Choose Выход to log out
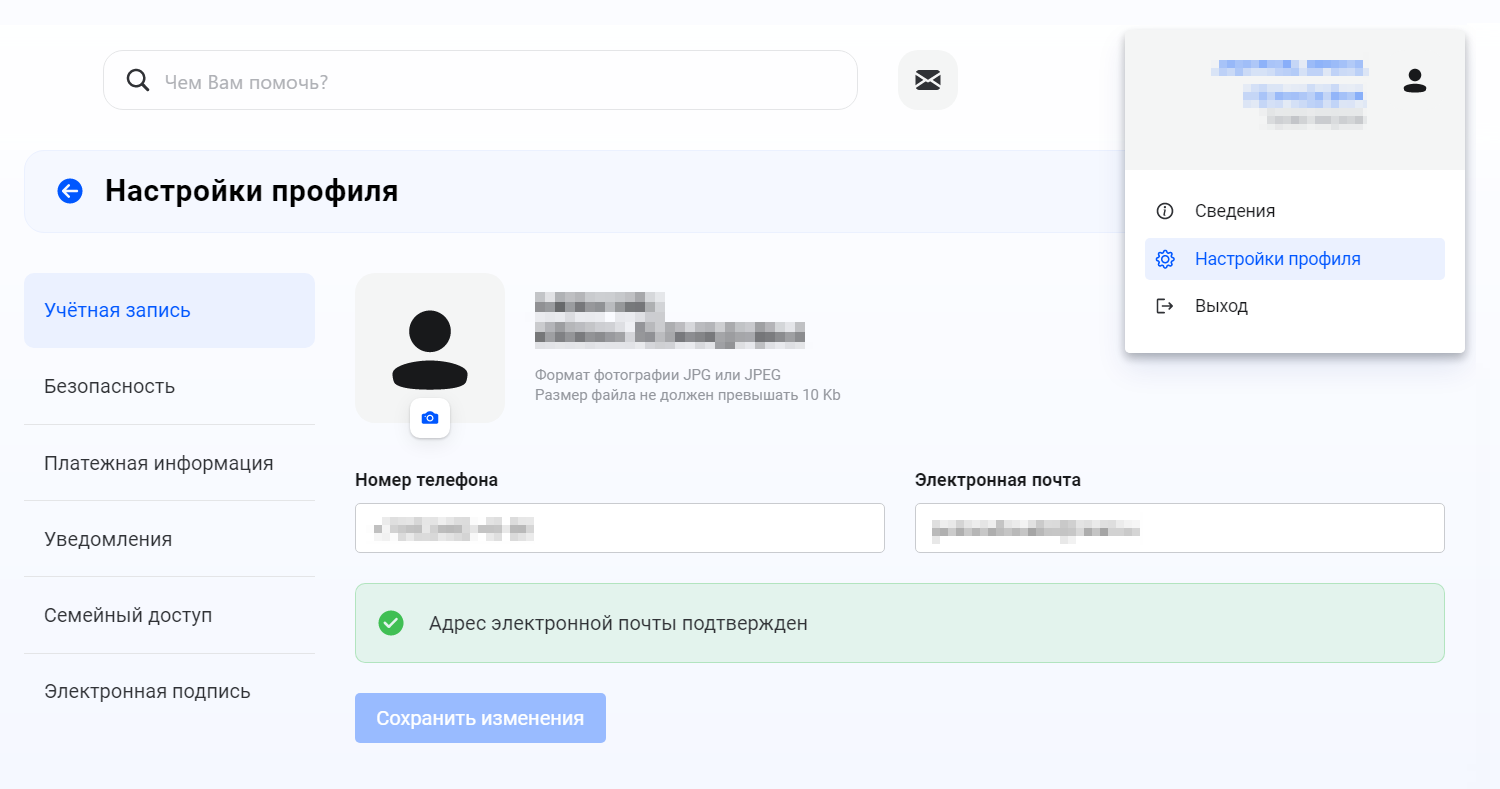The height and width of the screenshot is (789, 1500). coord(1295,306)
